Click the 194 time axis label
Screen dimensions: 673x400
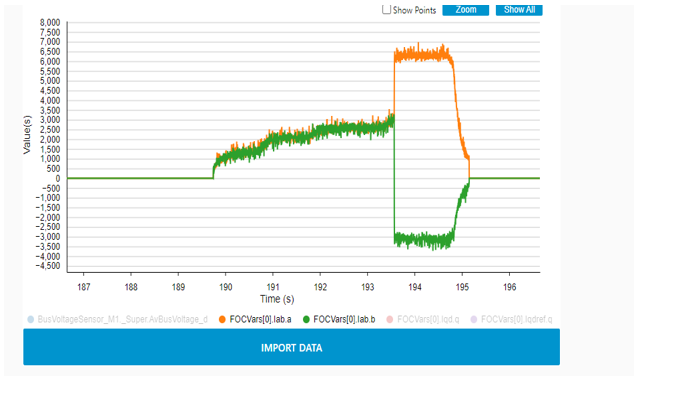click(x=415, y=287)
